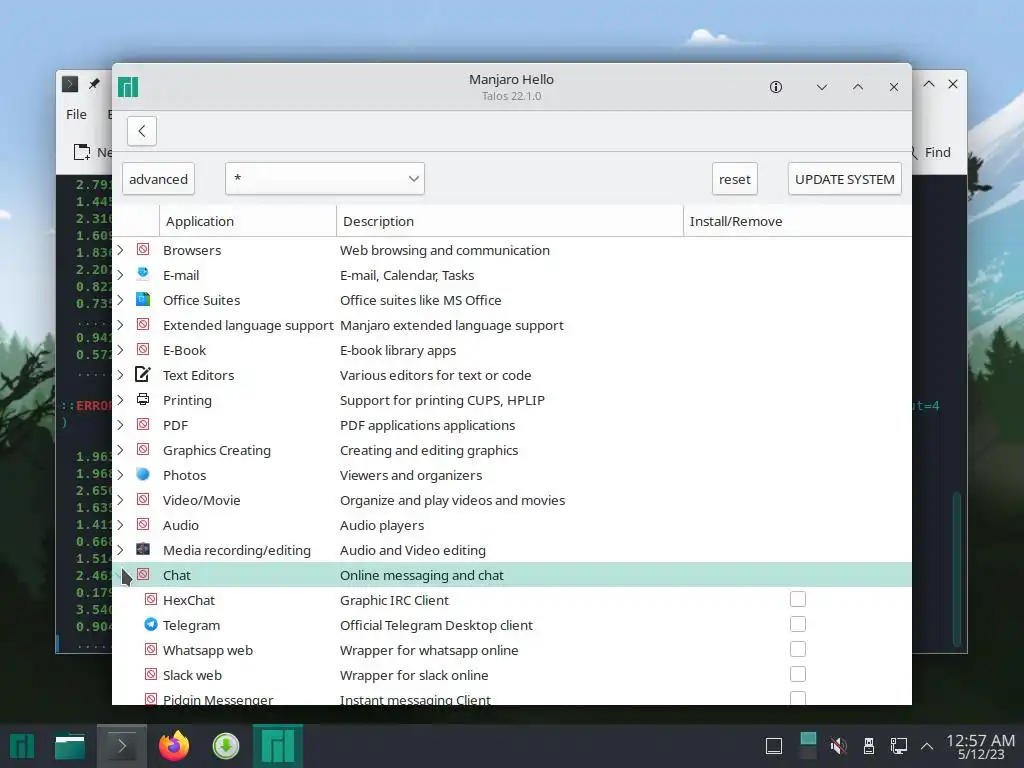Launch Firefox from the taskbar
Viewport: 1024px width, 768px height.
[174, 746]
